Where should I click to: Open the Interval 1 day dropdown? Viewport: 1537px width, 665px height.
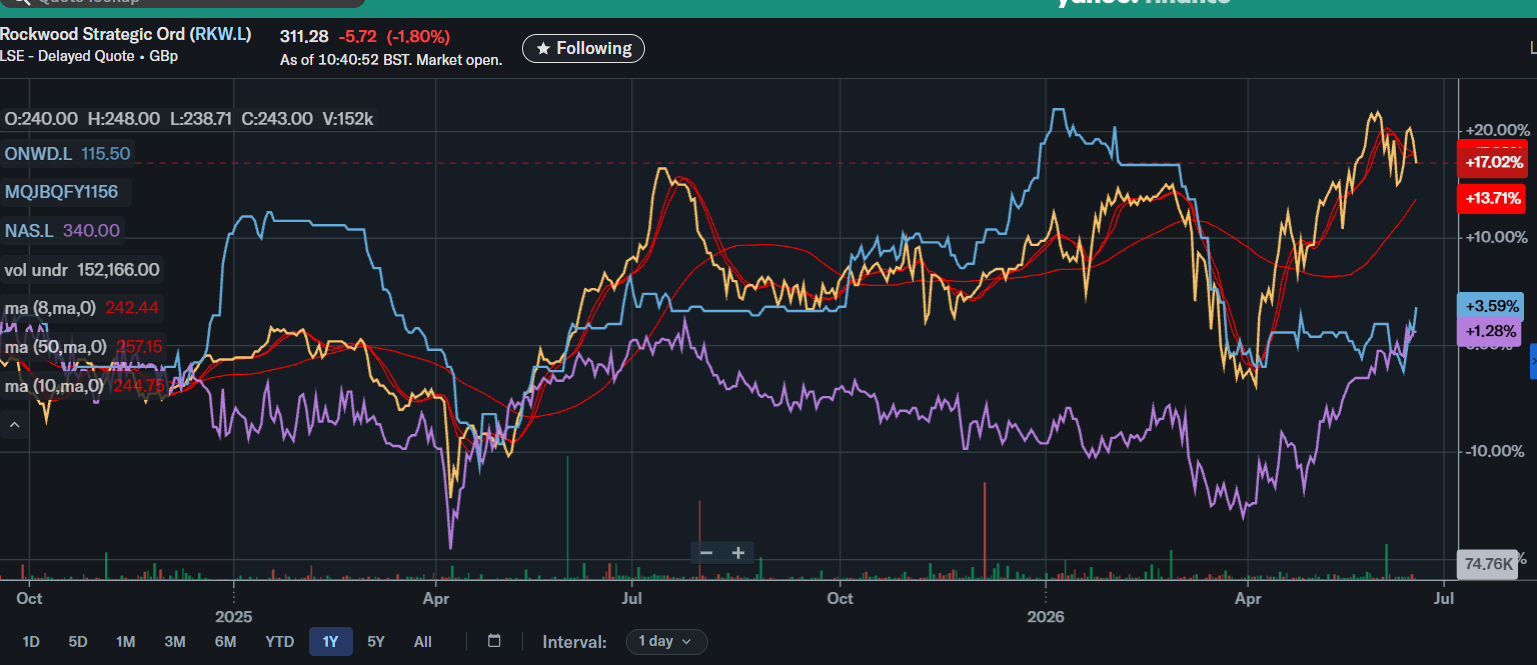tap(666, 641)
